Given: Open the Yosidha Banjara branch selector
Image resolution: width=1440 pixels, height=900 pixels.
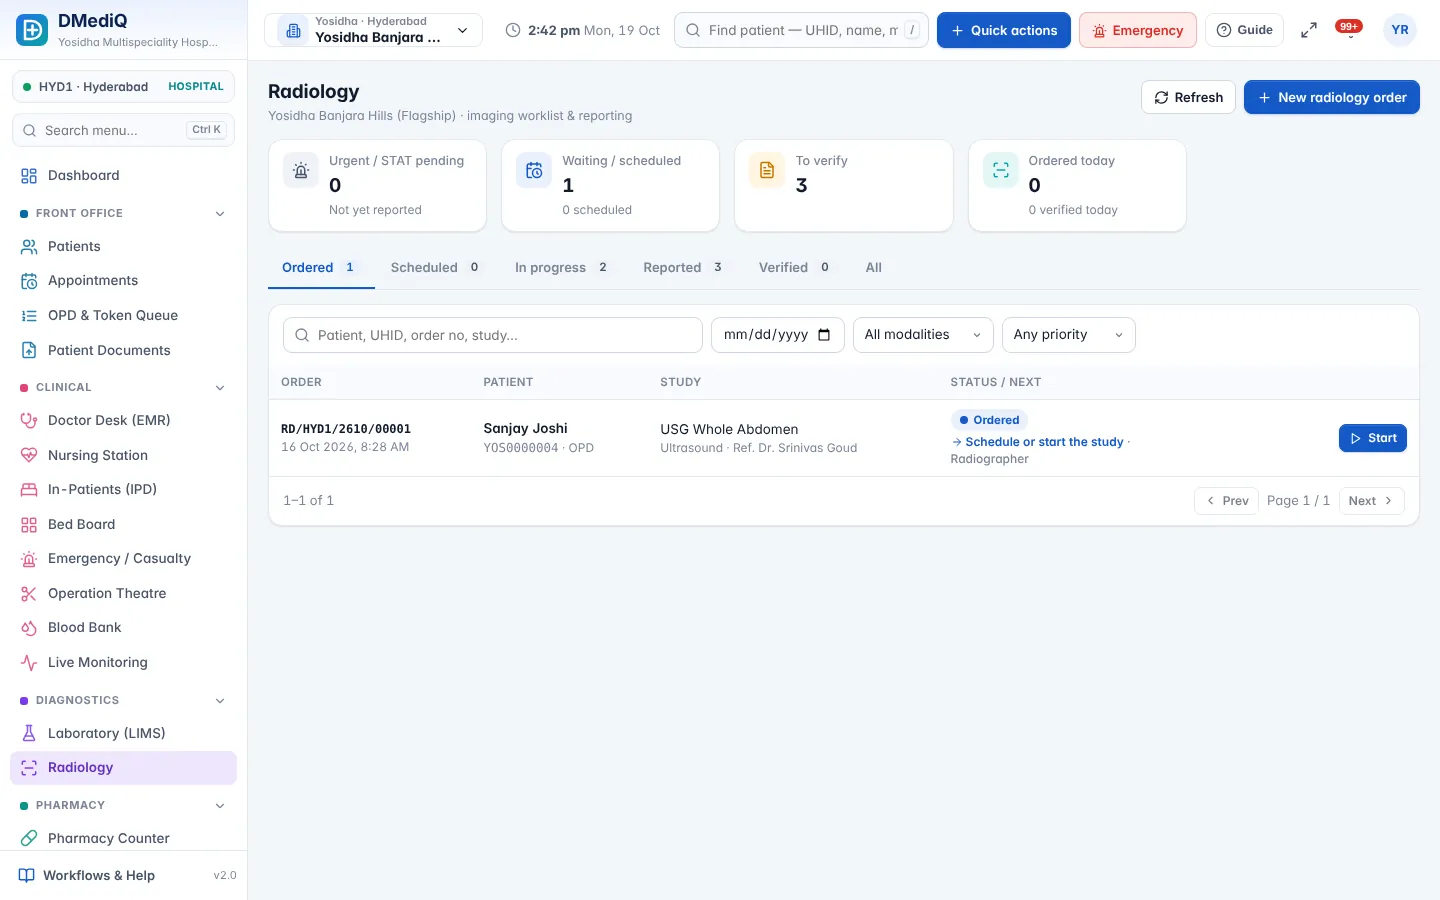Looking at the screenshot, I should pos(373,30).
